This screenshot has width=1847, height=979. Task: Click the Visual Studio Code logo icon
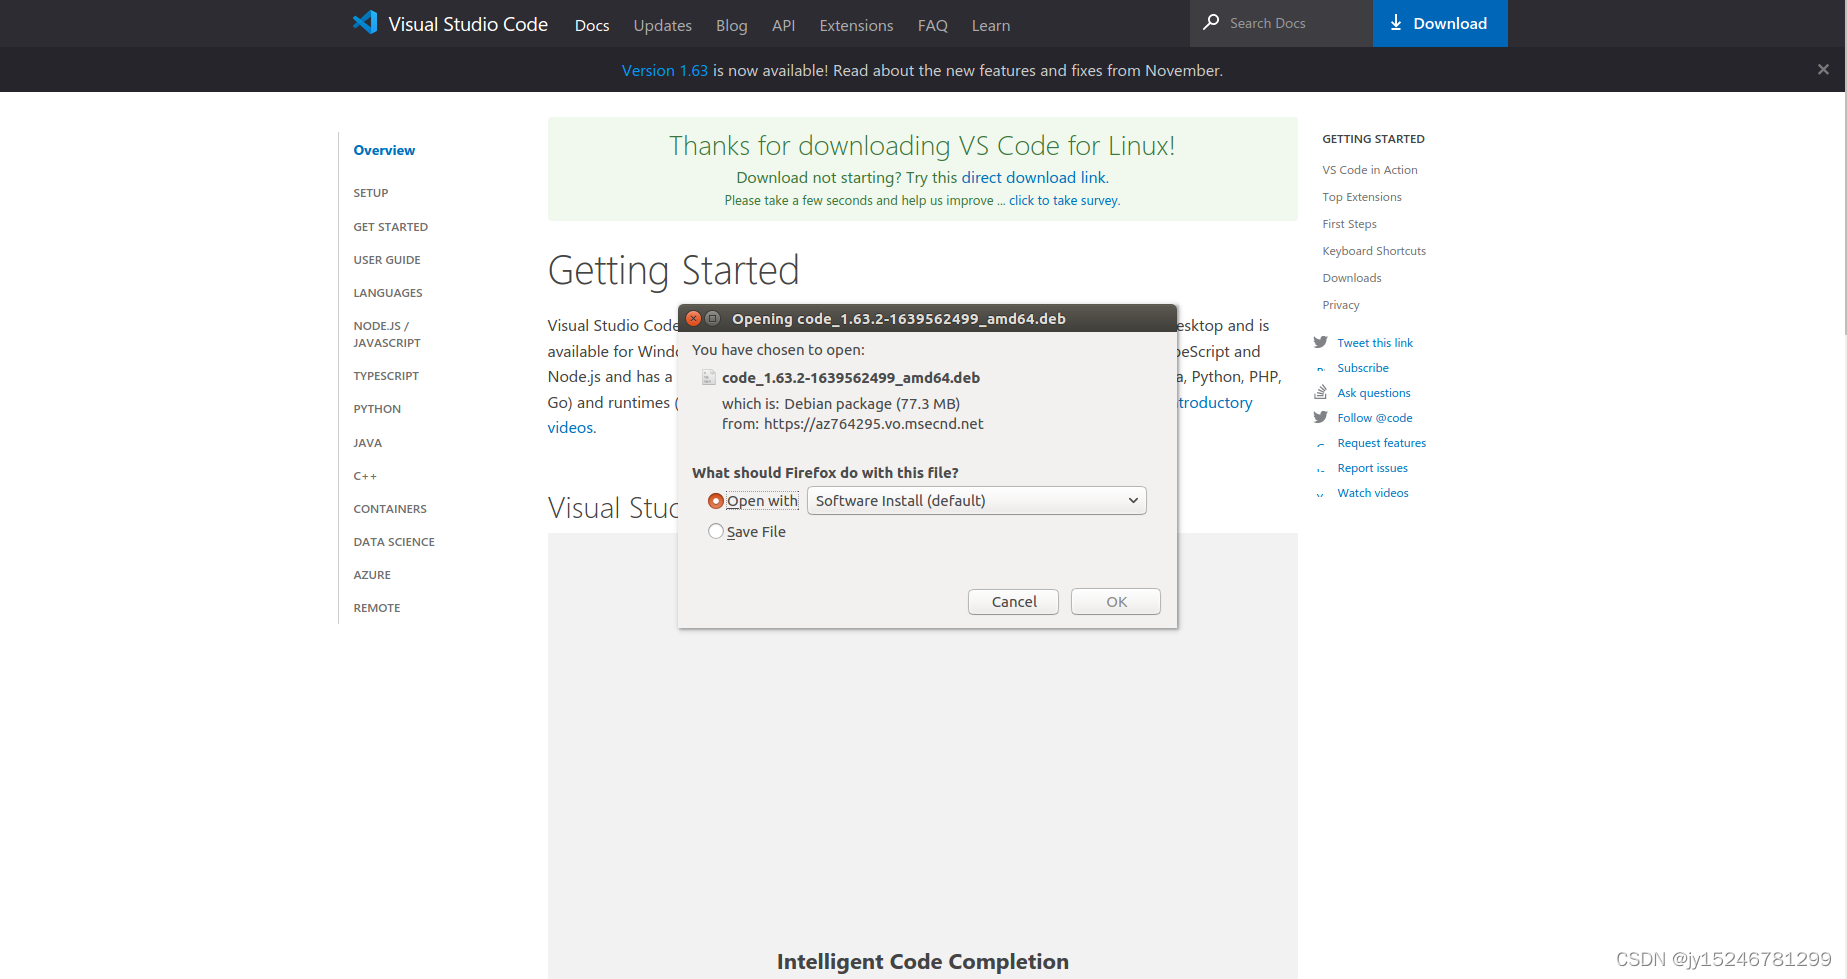point(365,23)
